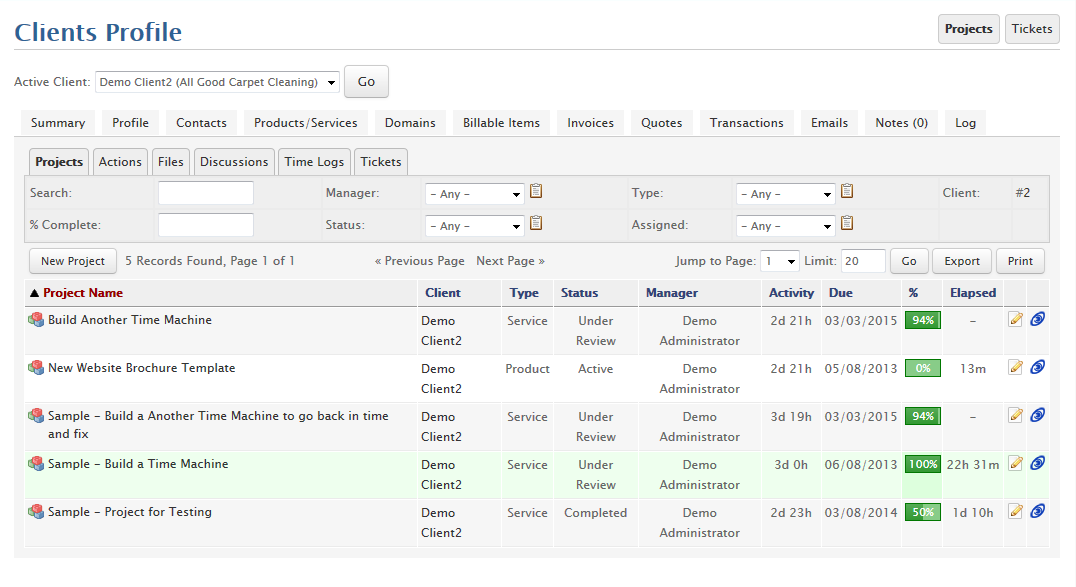Screen dimensions: 1076x587
Task: Expand the Assigned filter dropdown
Action: pos(785,226)
